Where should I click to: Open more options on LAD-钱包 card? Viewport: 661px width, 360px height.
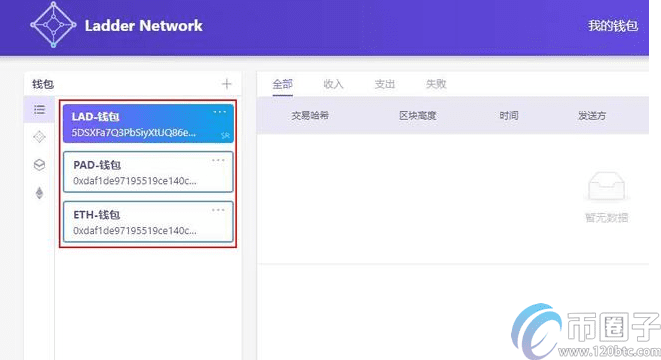click(x=220, y=112)
